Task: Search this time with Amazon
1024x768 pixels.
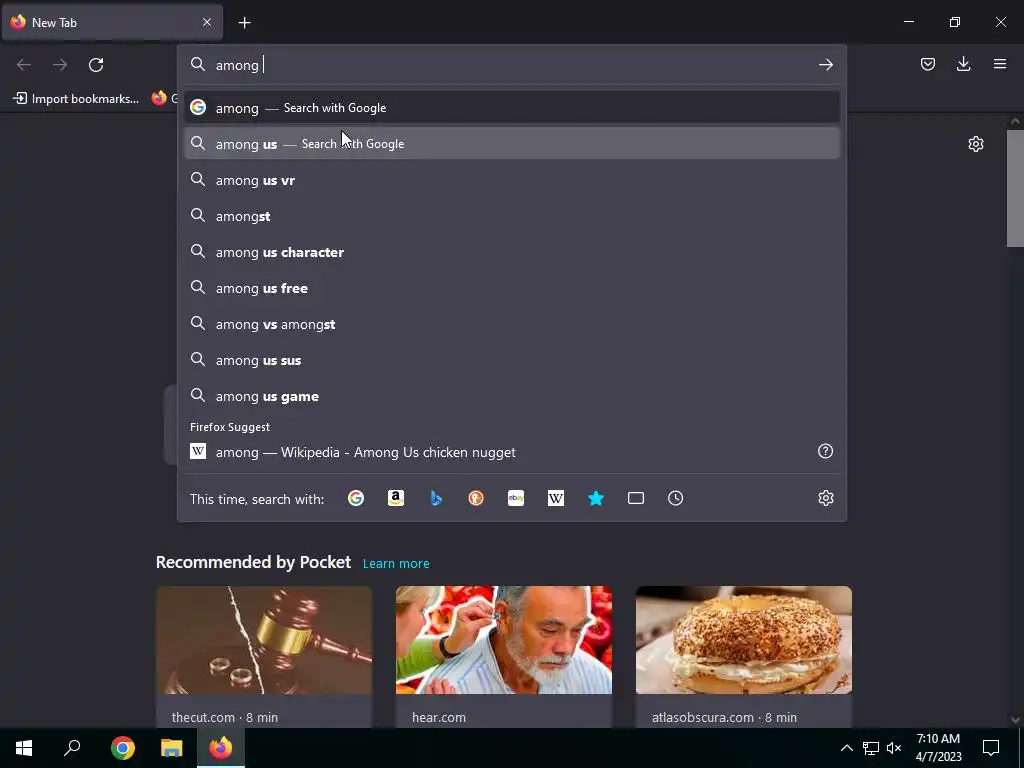Action: tap(396, 498)
